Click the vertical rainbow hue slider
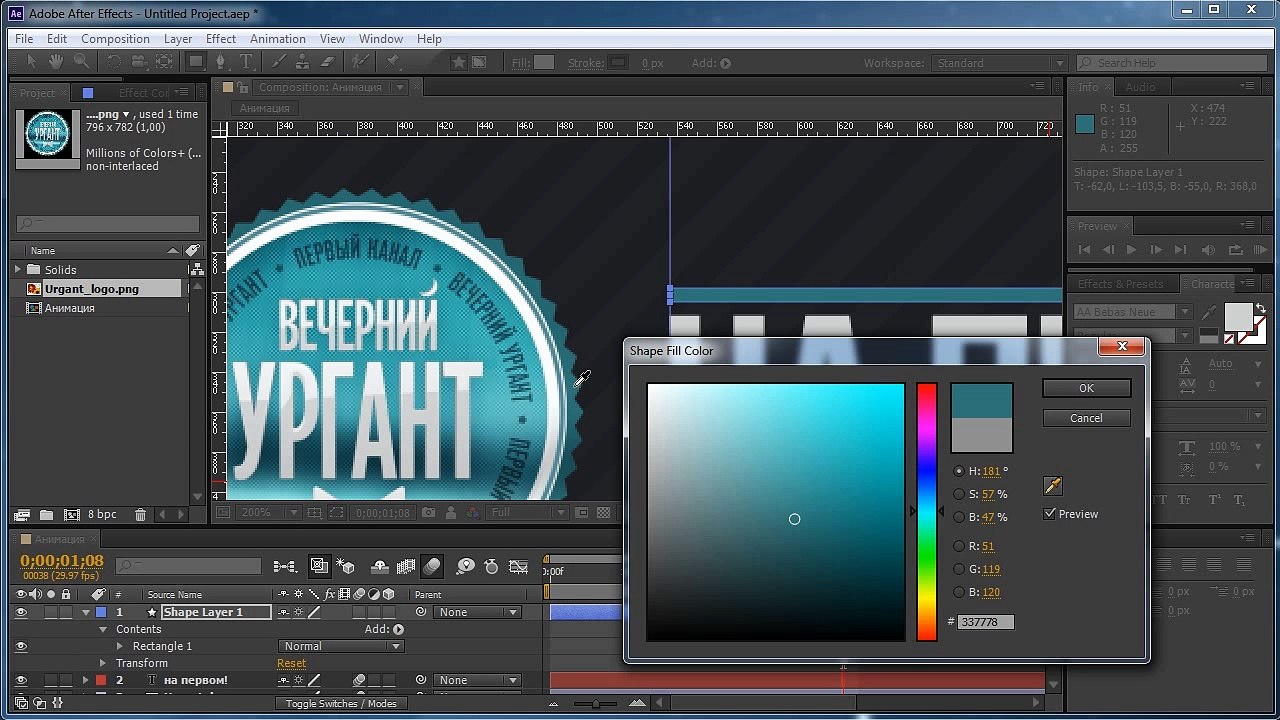The width and height of the screenshot is (1280, 720). [x=927, y=512]
